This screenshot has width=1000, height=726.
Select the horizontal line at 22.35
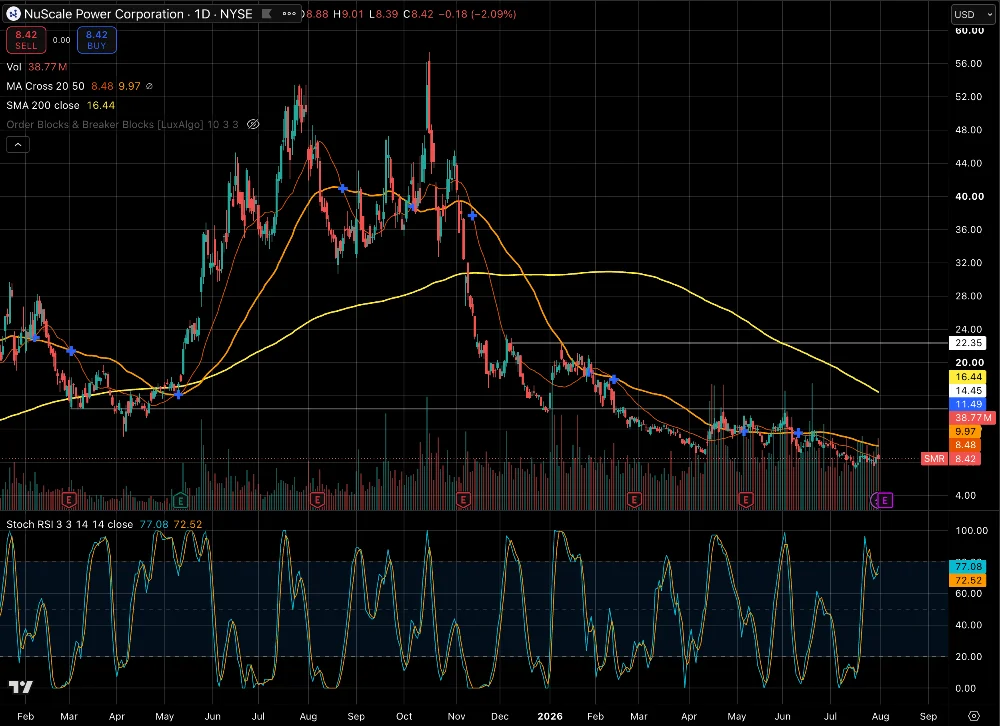[x=727, y=343]
